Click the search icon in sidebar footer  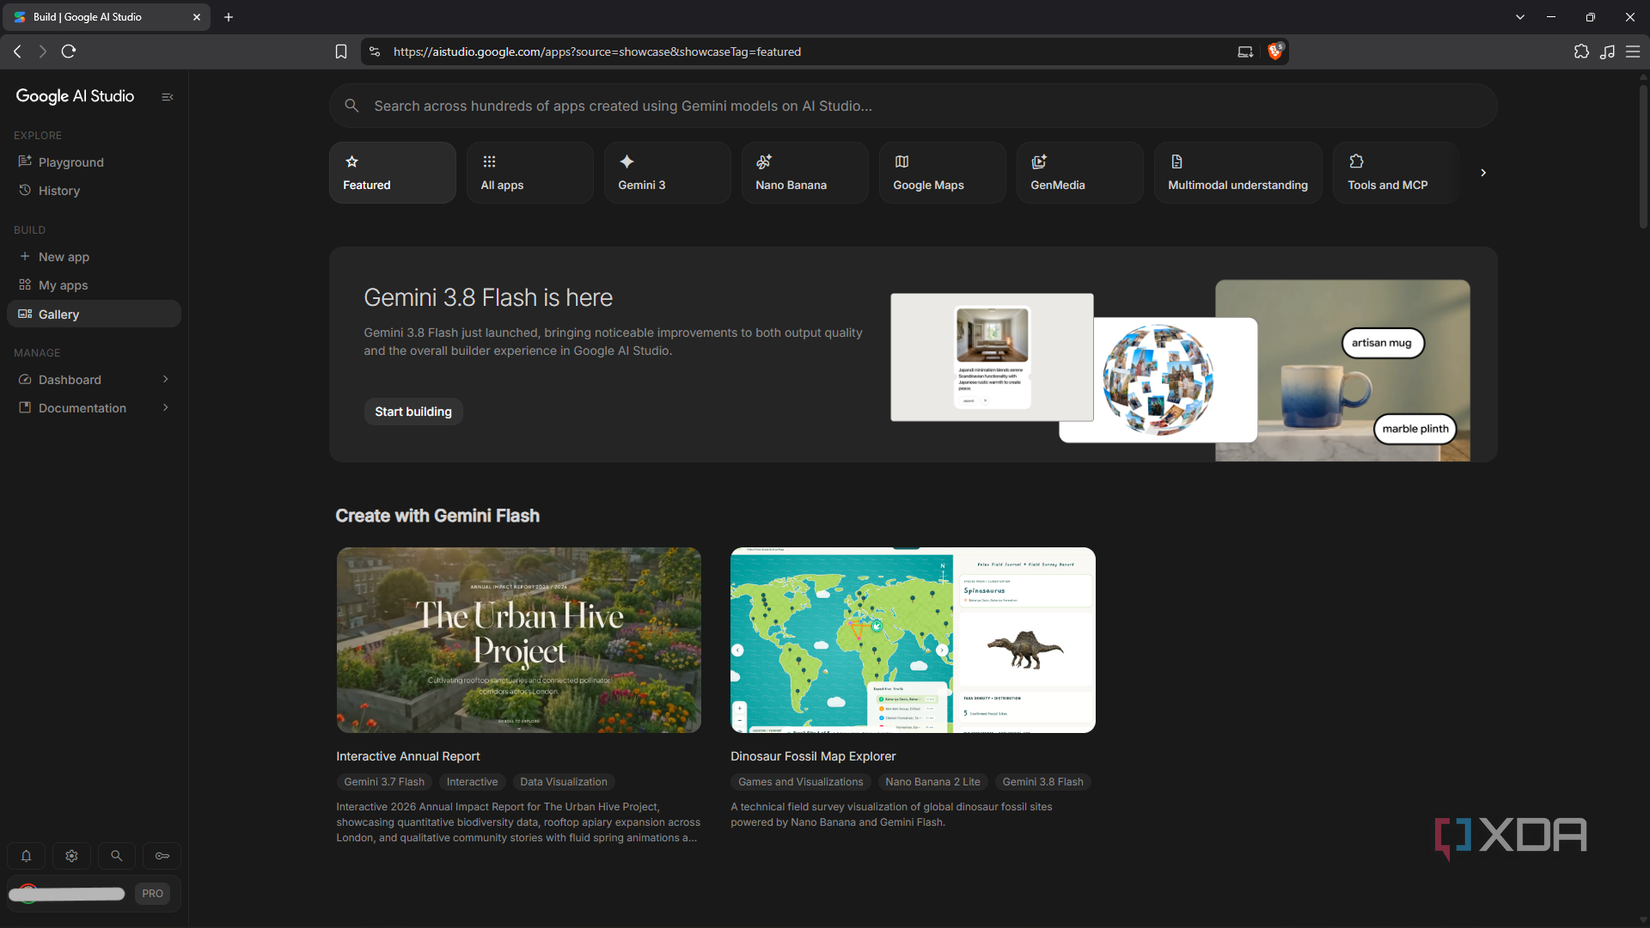tap(117, 856)
